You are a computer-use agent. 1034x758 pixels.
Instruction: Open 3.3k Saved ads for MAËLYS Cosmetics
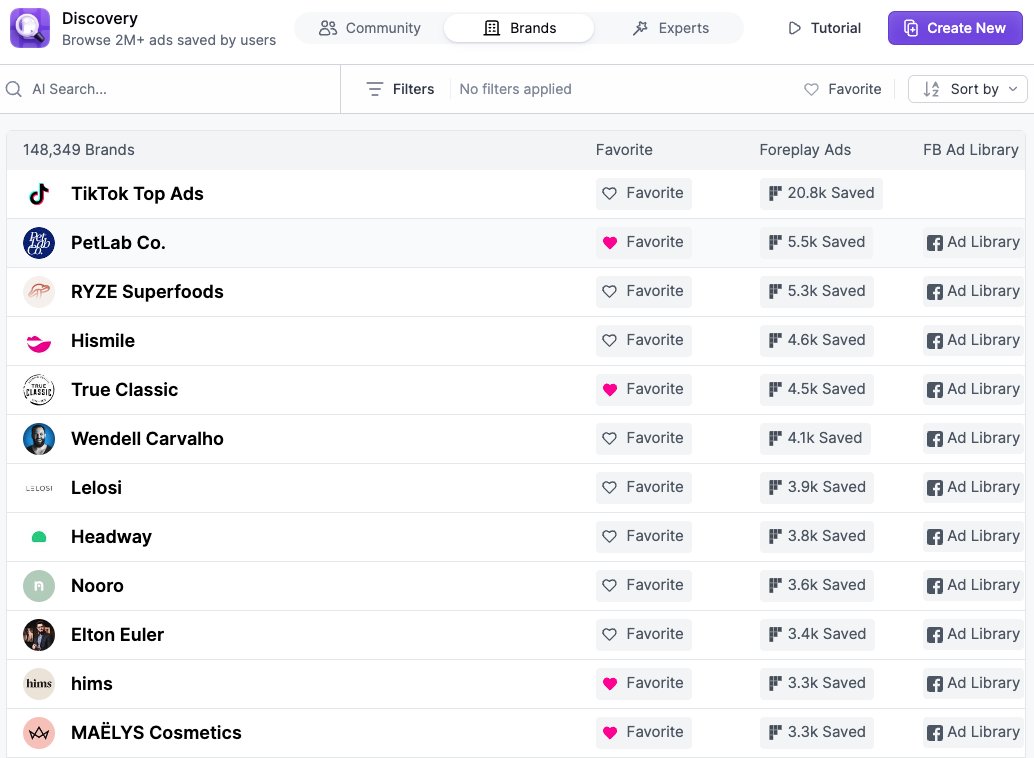point(816,732)
